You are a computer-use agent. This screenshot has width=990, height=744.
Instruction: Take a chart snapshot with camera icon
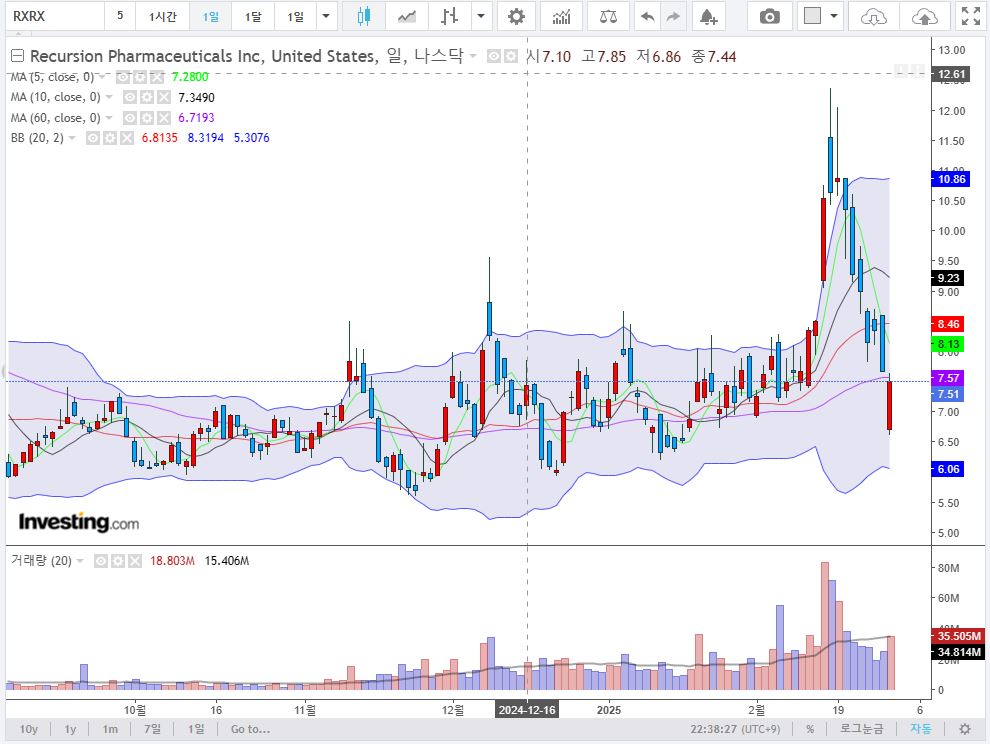(769, 16)
